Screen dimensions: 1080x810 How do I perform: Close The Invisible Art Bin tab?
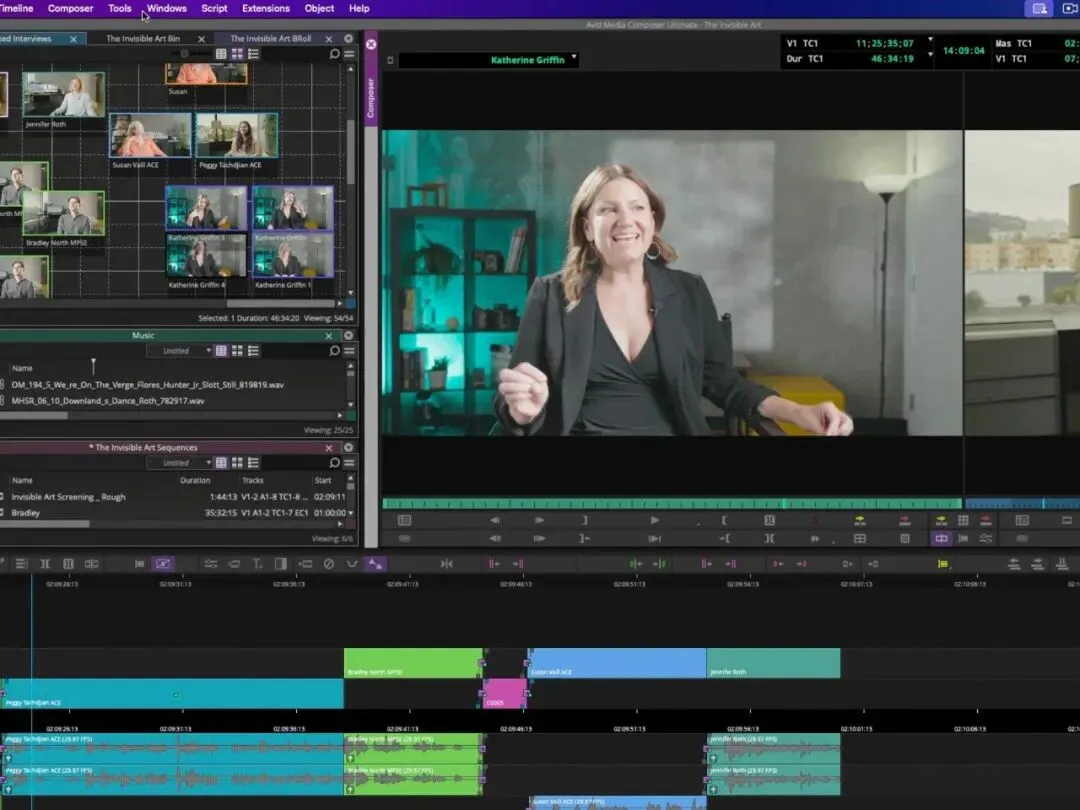pos(201,39)
